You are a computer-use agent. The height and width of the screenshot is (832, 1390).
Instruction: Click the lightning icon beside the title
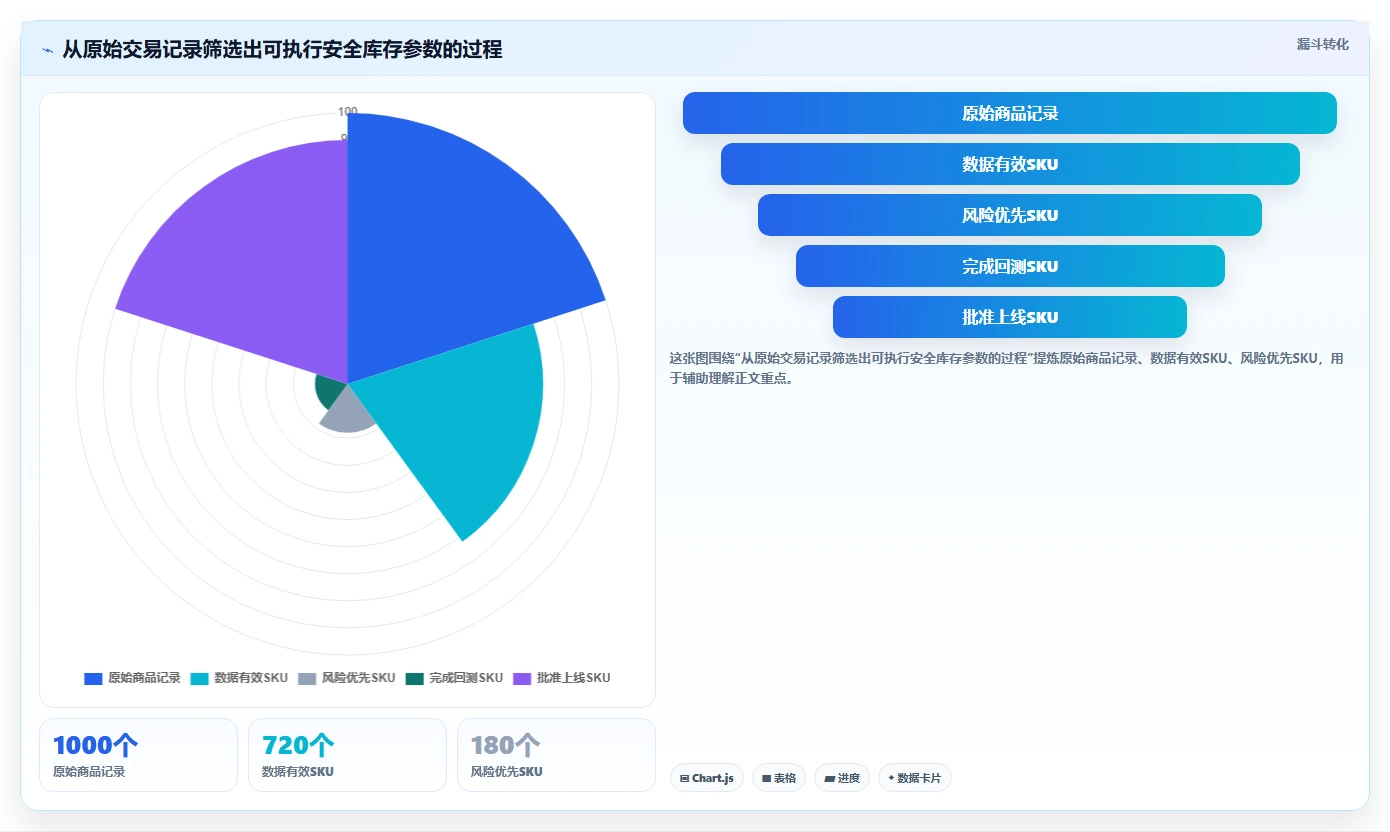(x=47, y=50)
